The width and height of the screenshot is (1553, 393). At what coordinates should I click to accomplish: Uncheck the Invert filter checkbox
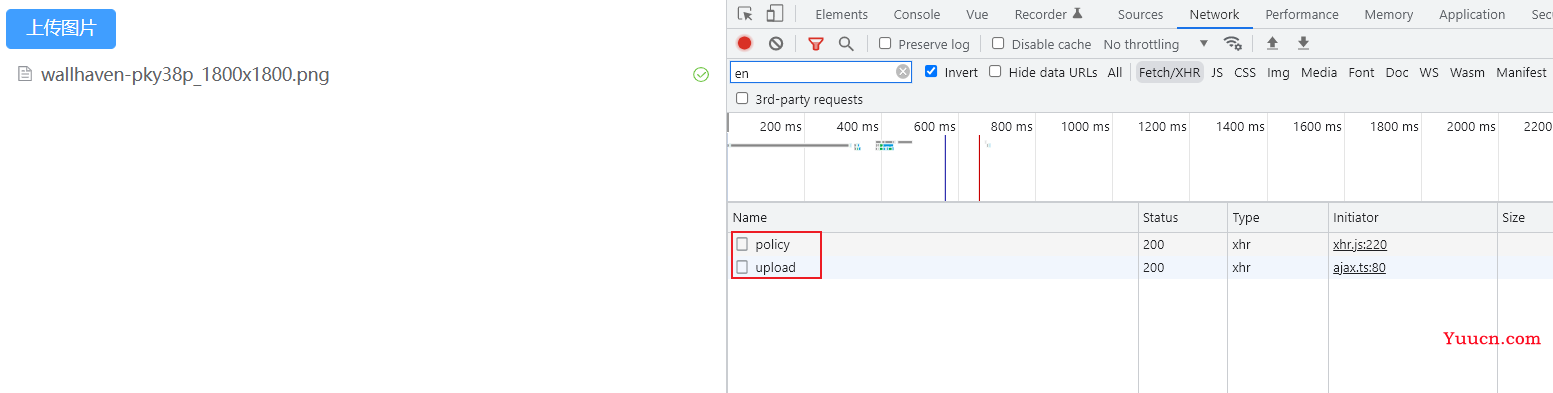point(931,71)
